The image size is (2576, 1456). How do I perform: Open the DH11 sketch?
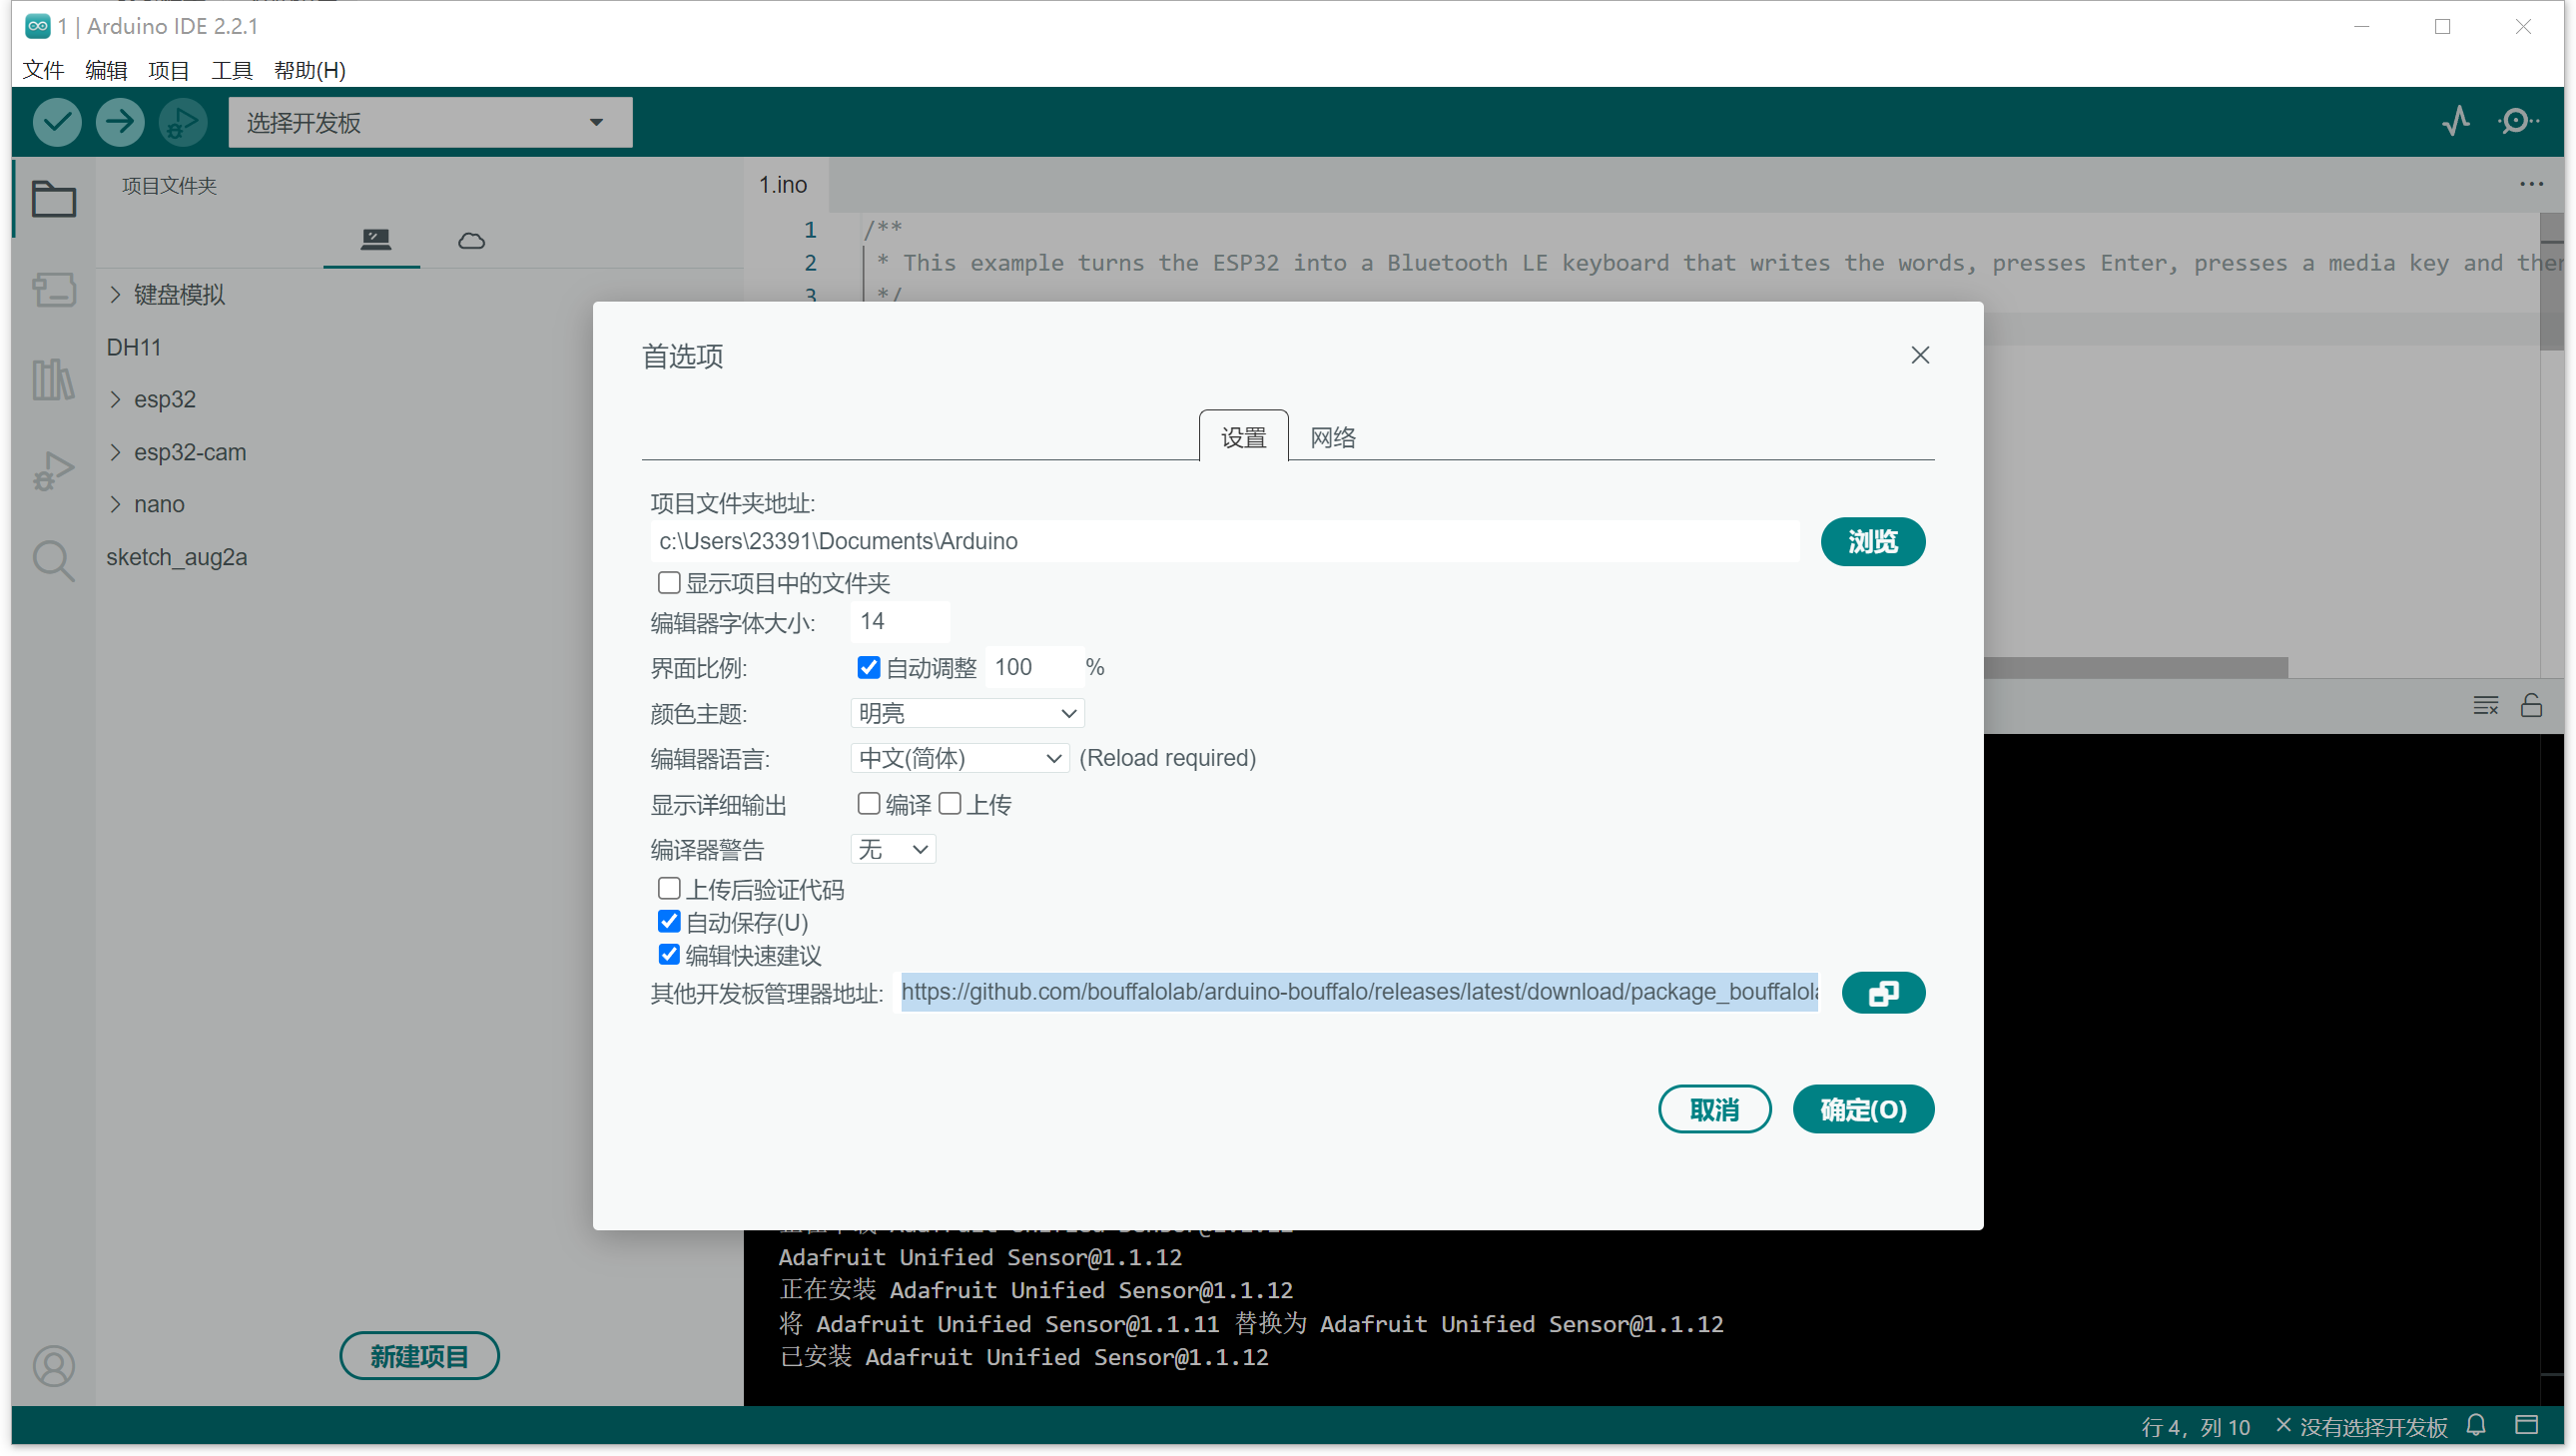[134, 347]
